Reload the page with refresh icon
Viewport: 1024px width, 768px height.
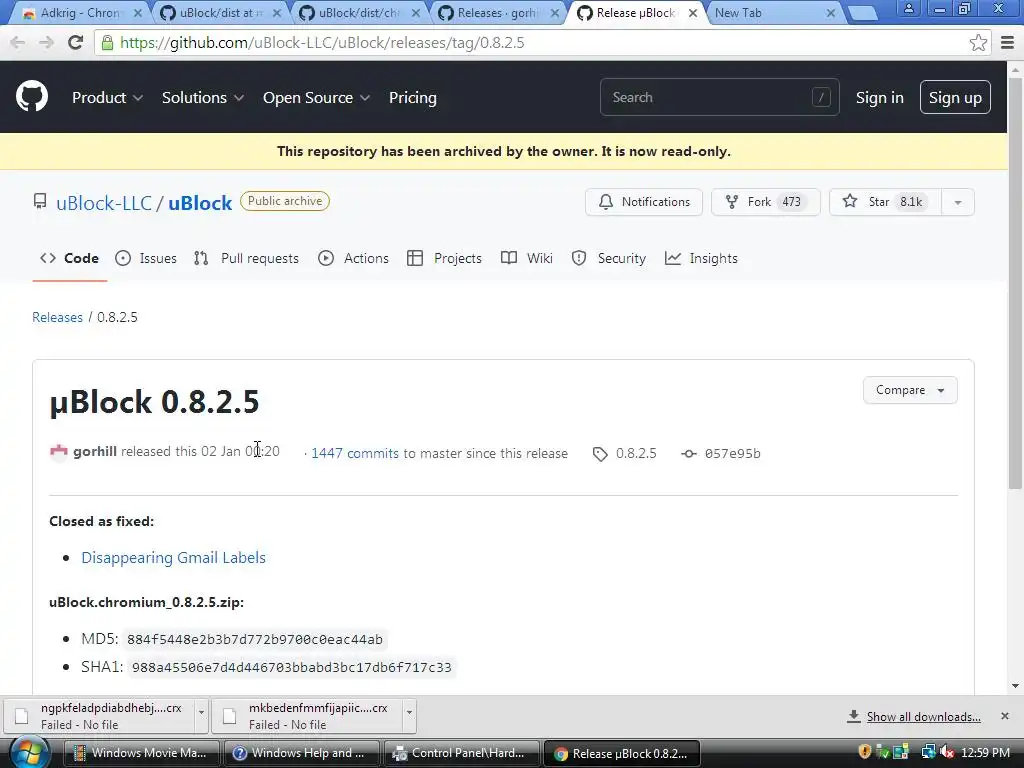76,43
